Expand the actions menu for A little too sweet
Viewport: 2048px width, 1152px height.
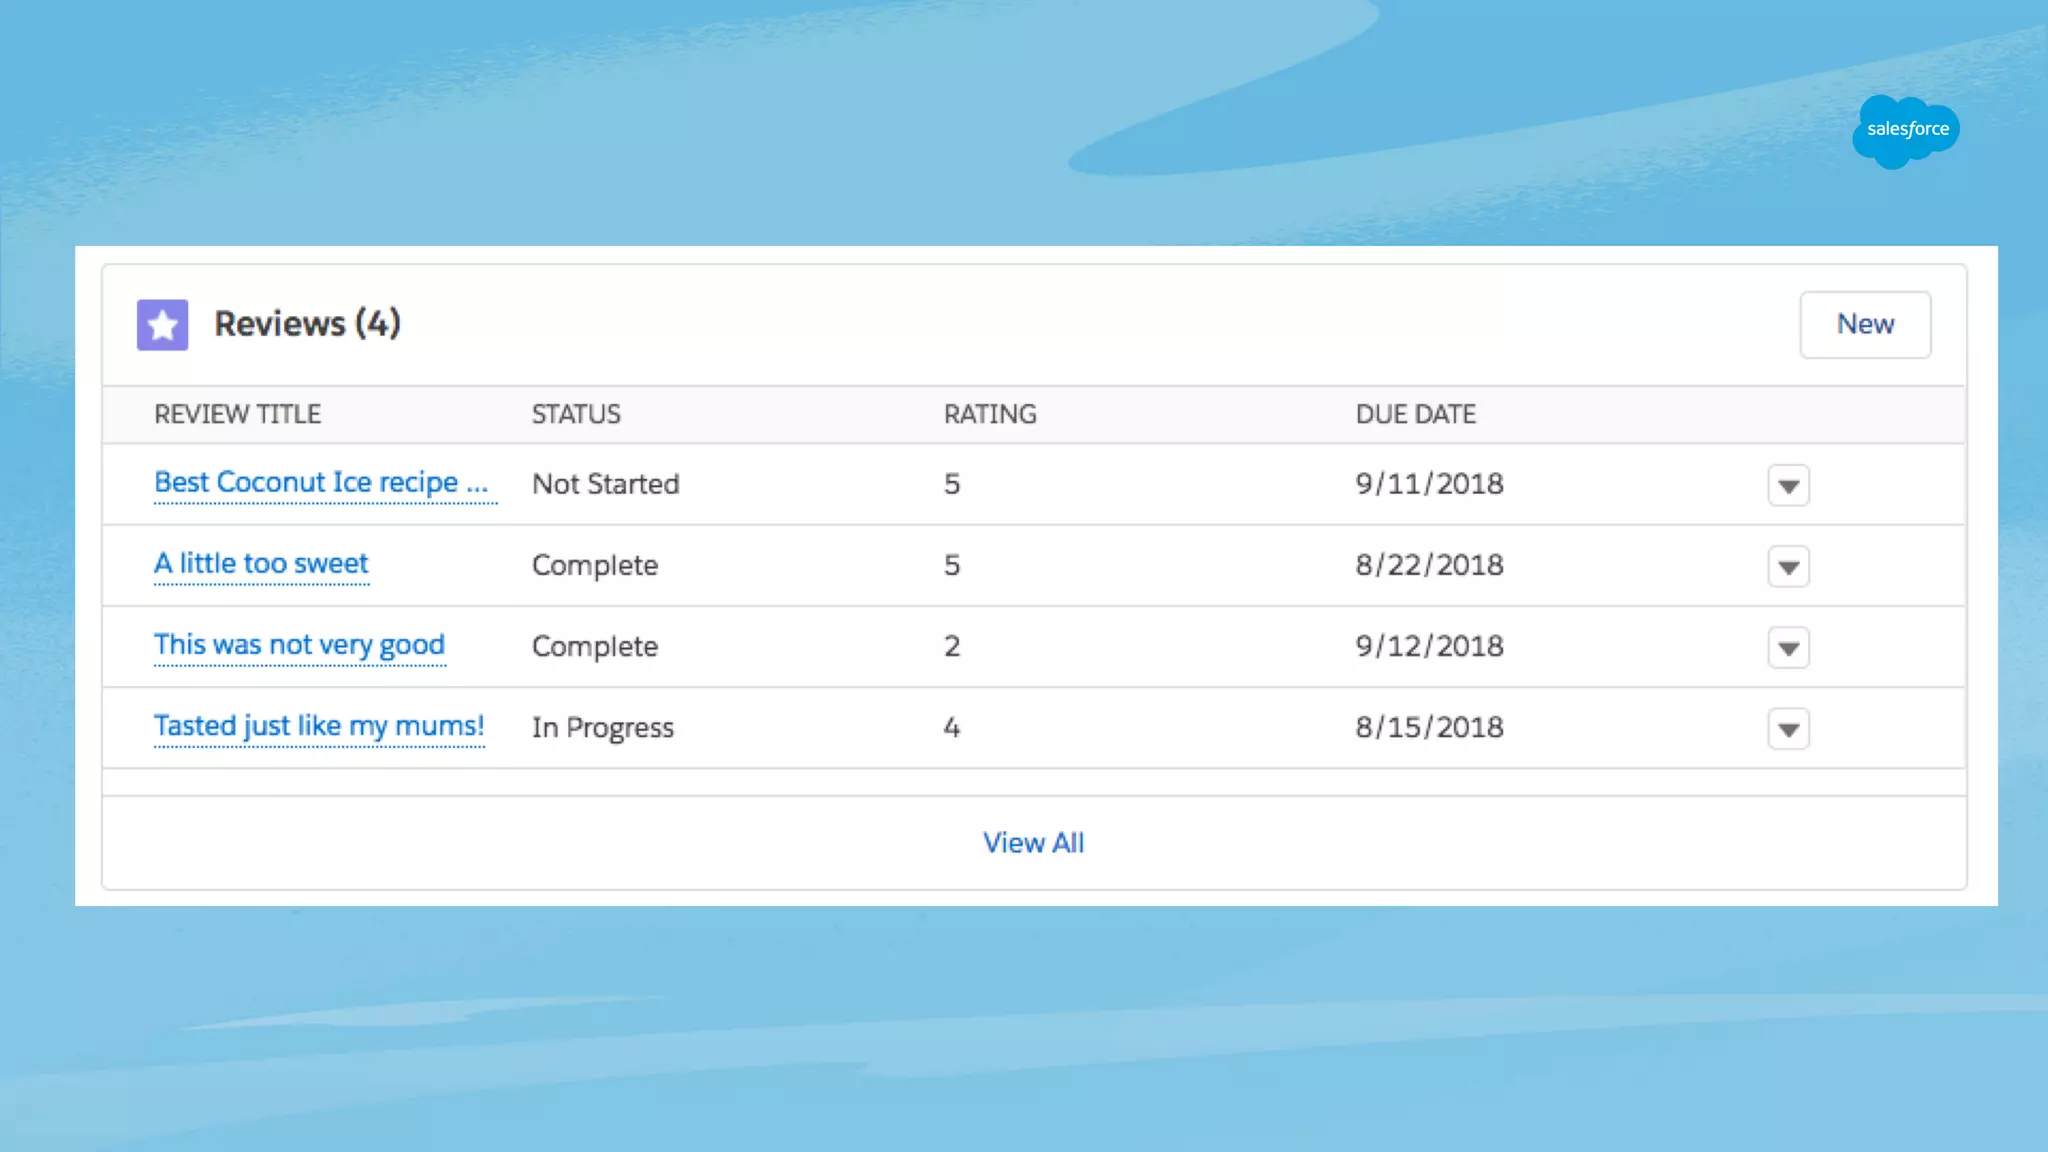coord(1788,567)
